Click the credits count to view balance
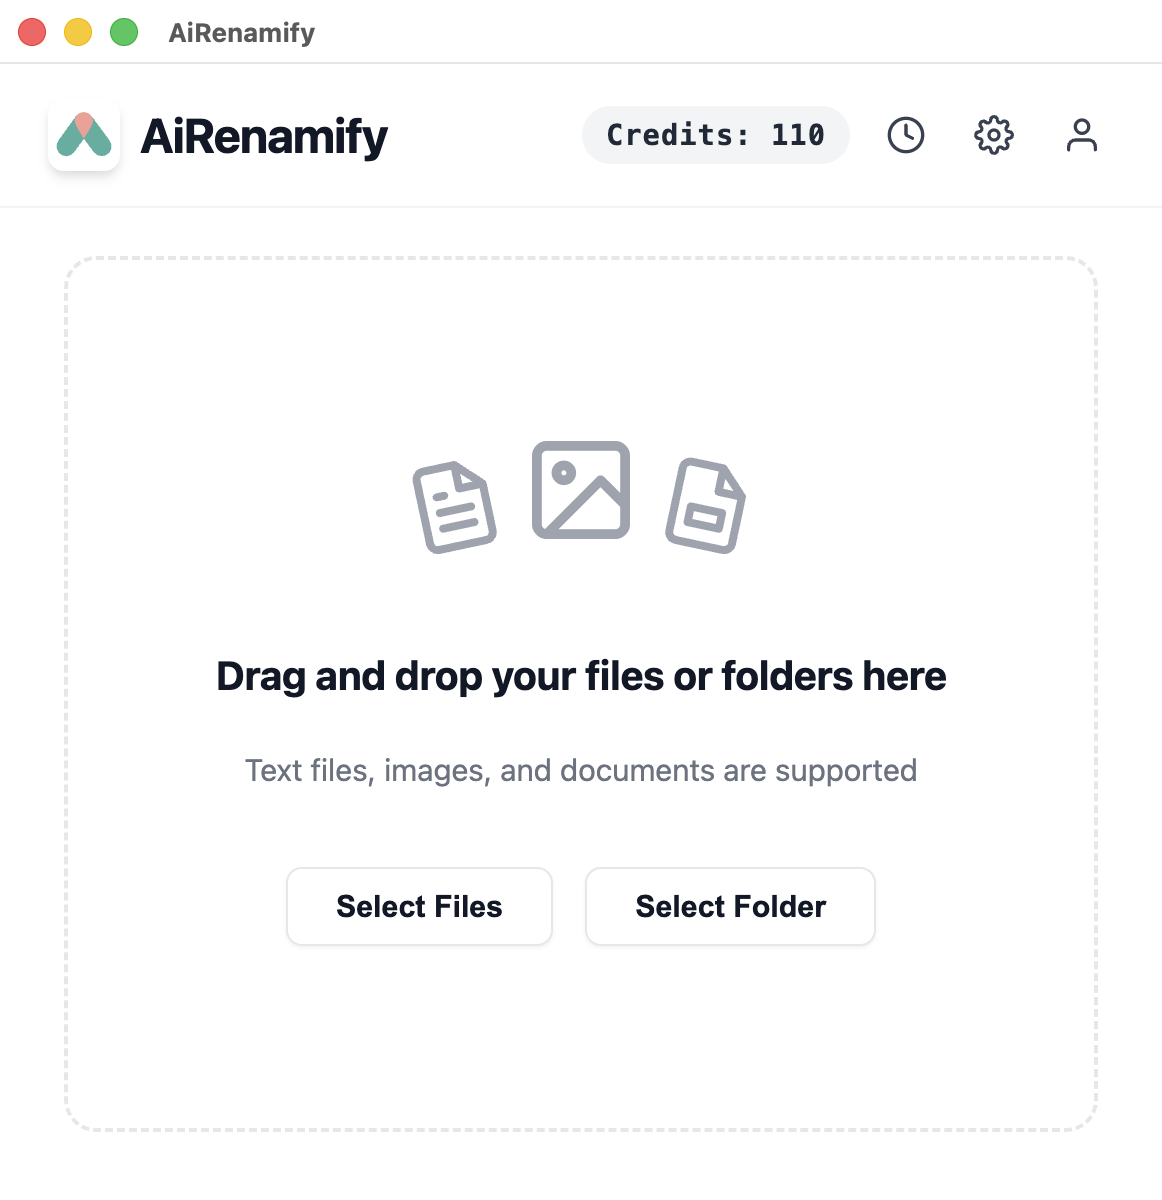 point(793,135)
